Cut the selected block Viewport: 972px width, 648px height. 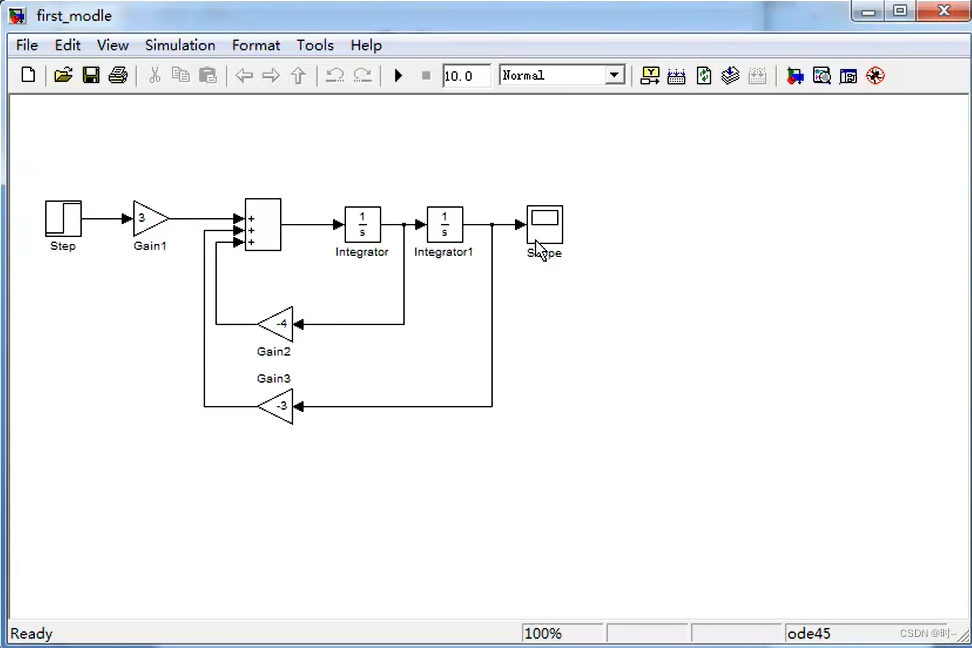coord(155,75)
